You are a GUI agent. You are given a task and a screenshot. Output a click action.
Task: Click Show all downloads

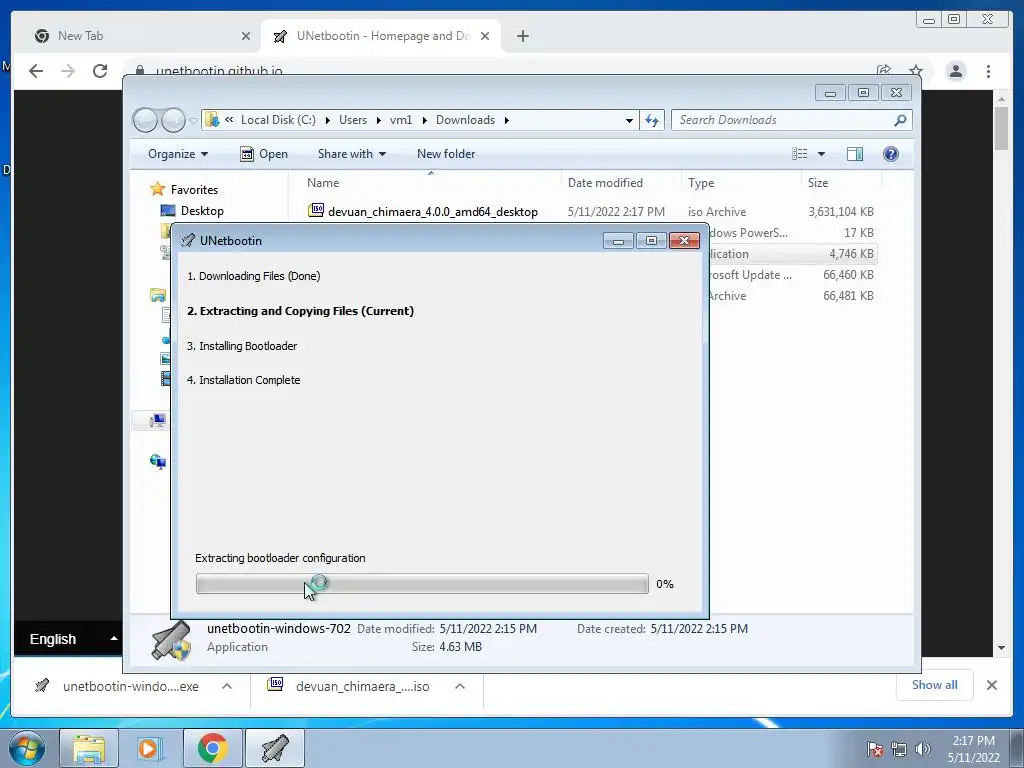click(x=935, y=685)
